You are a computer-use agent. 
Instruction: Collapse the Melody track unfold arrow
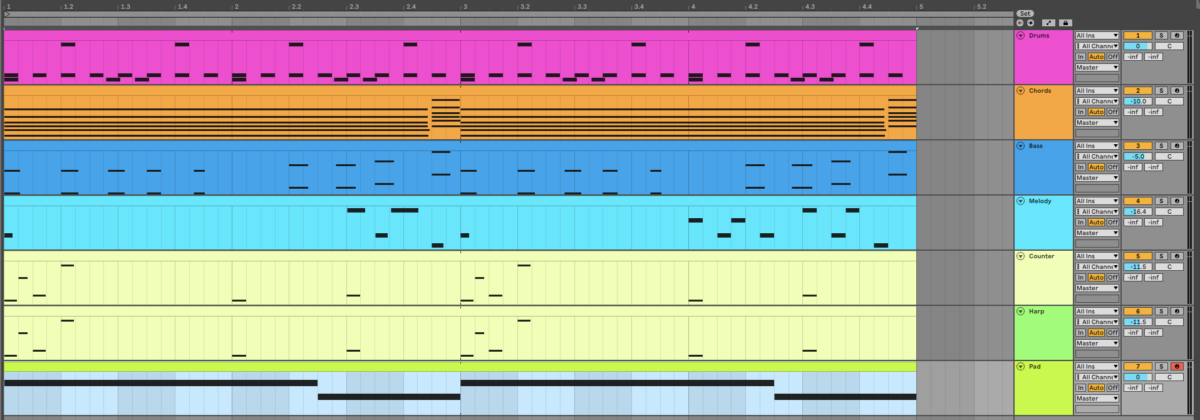[x=1021, y=201]
